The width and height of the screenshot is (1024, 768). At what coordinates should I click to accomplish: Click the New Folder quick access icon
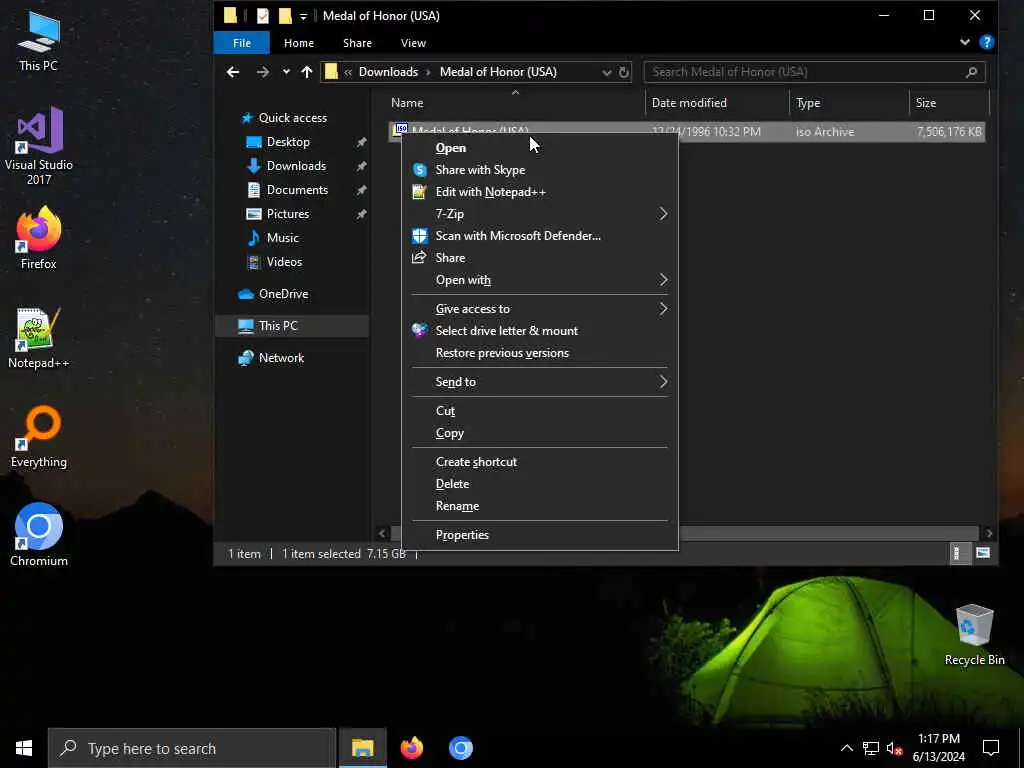point(285,16)
